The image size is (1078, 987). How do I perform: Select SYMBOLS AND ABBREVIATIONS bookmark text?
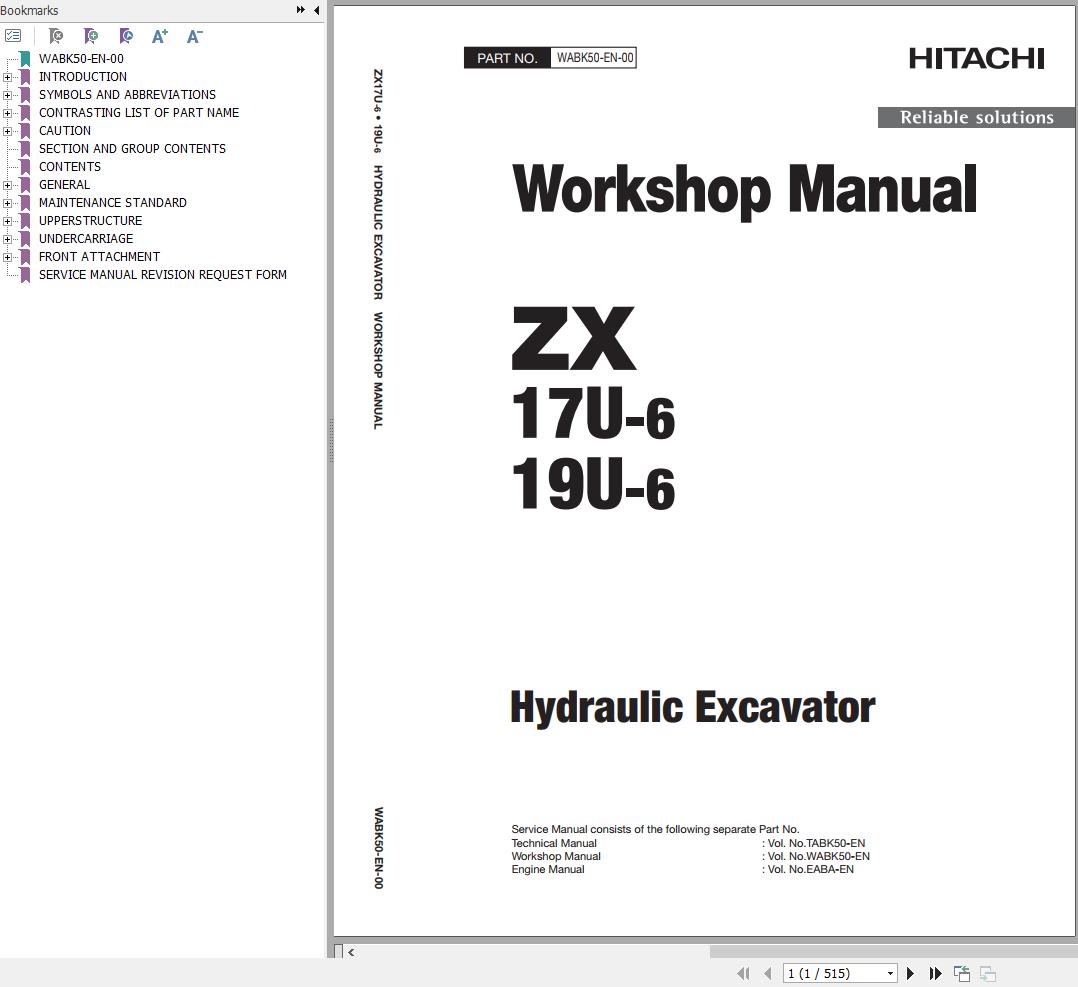point(127,95)
